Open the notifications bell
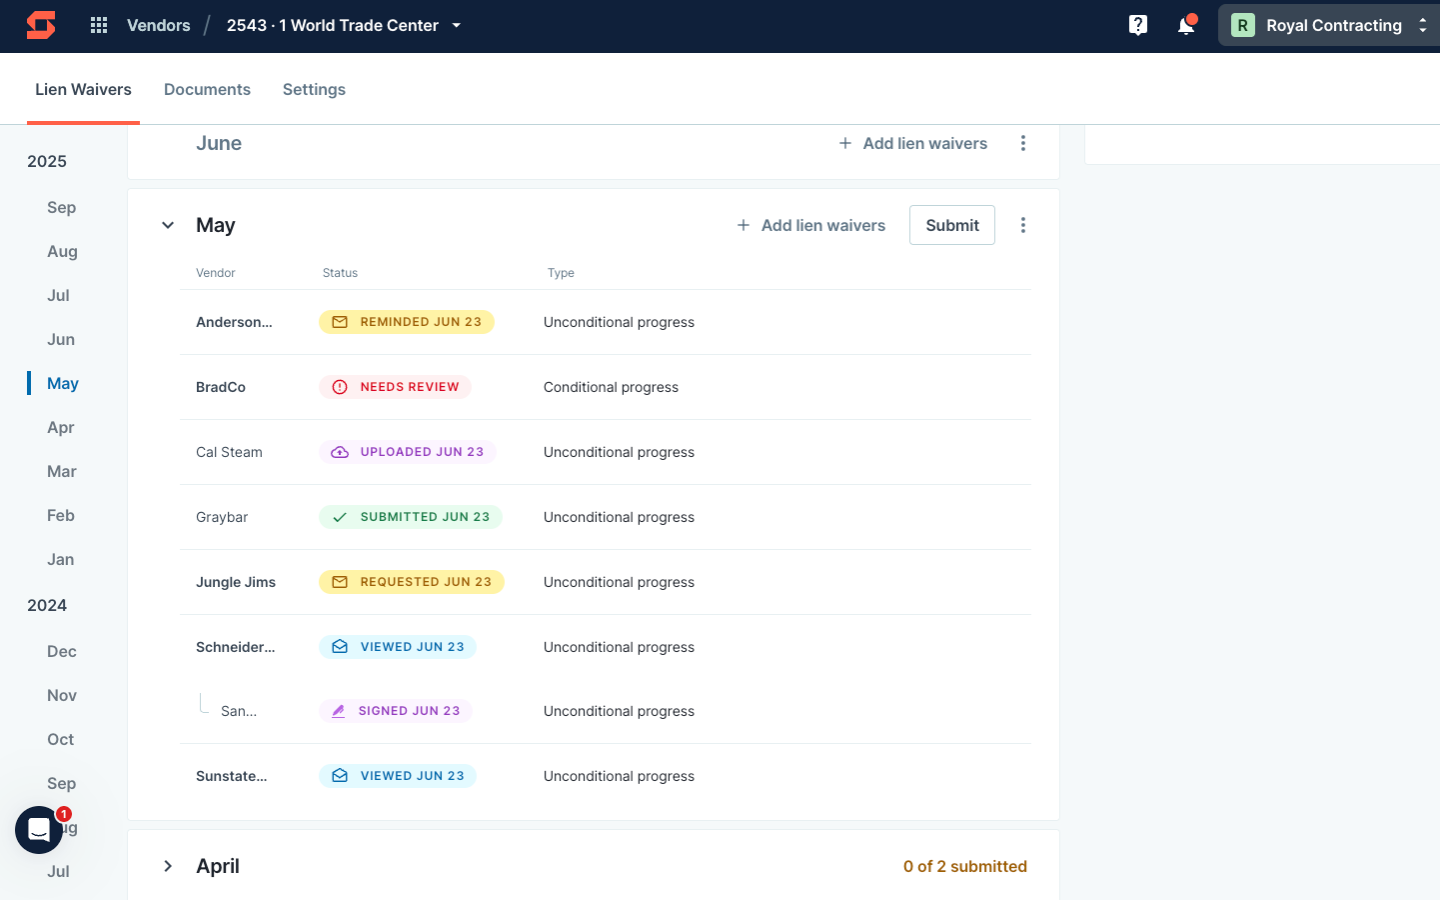1440x900 pixels. point(1186,25)
